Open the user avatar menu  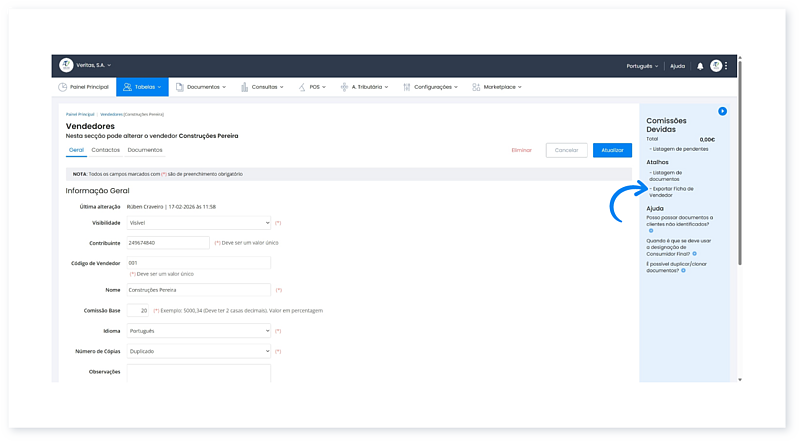click(x=716, y=66)
